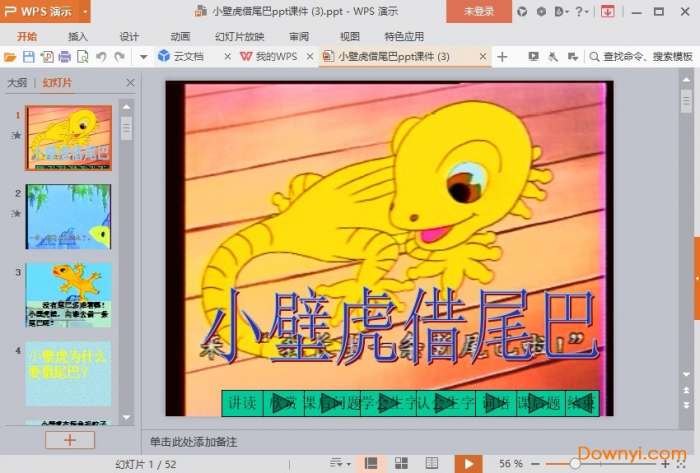Click the red ribbon collapse icon in title bar
Screen dimensions: 700x473
coord(607,12)
